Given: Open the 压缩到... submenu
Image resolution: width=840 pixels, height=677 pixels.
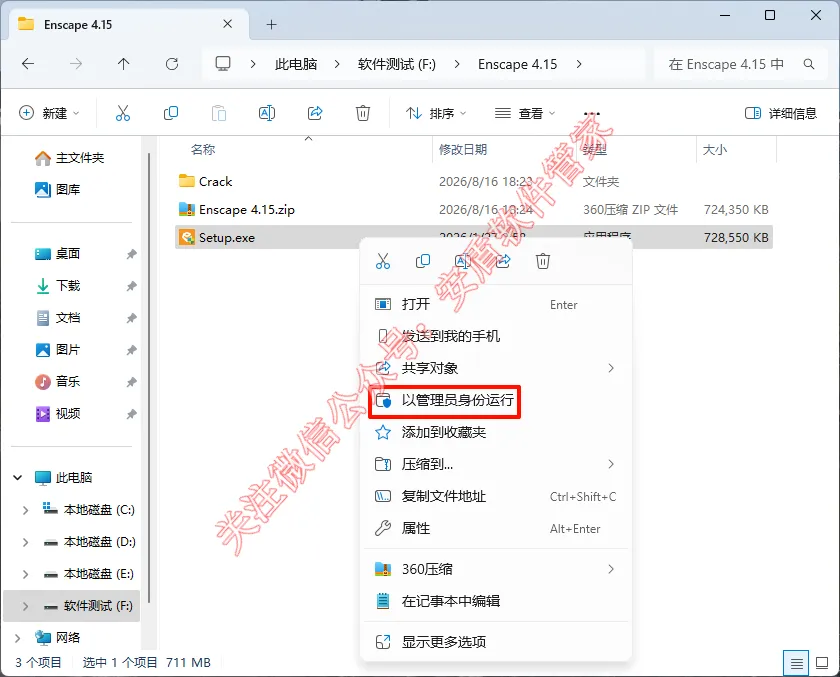Looking at the screenshot, I should coord(496,464).
